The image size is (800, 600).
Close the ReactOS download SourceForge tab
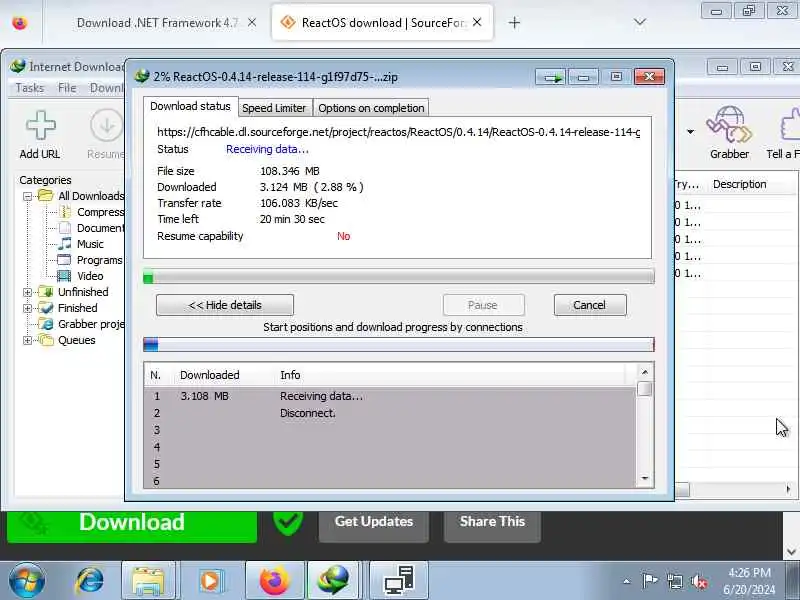click(x=477, y=22)
